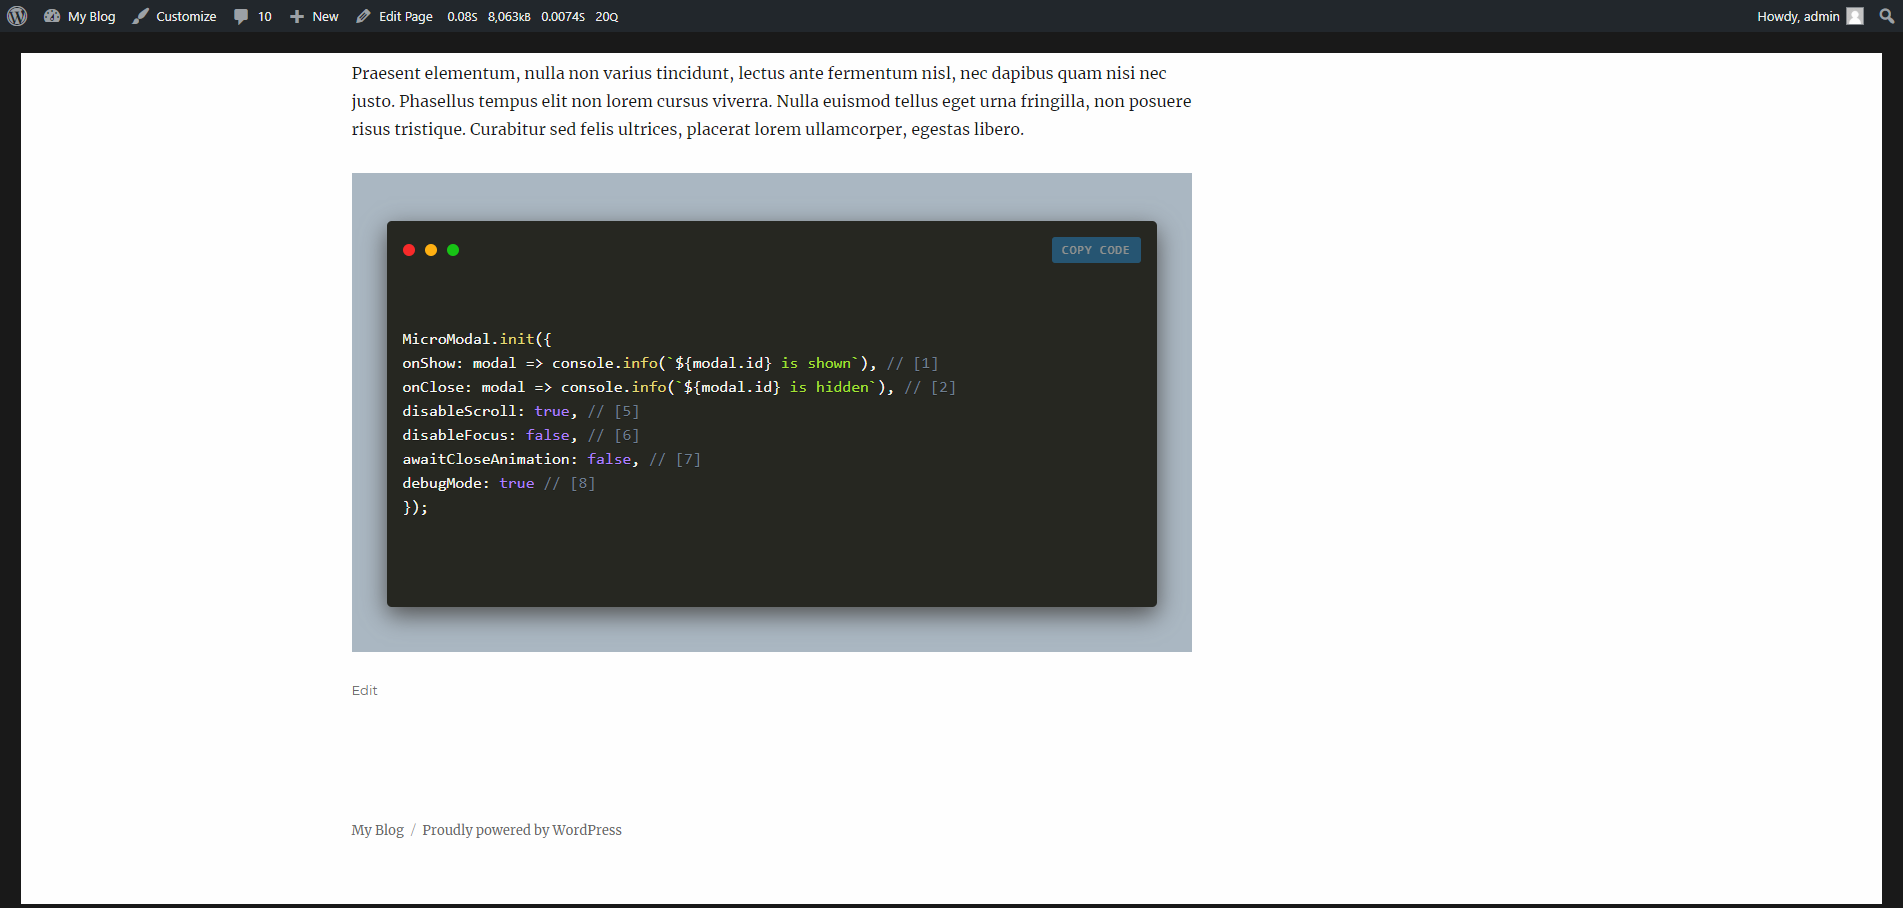Open the Howdy, admin account menu
The height and width of the screenshot is (908, 1903).
(x=1810, y=16)
